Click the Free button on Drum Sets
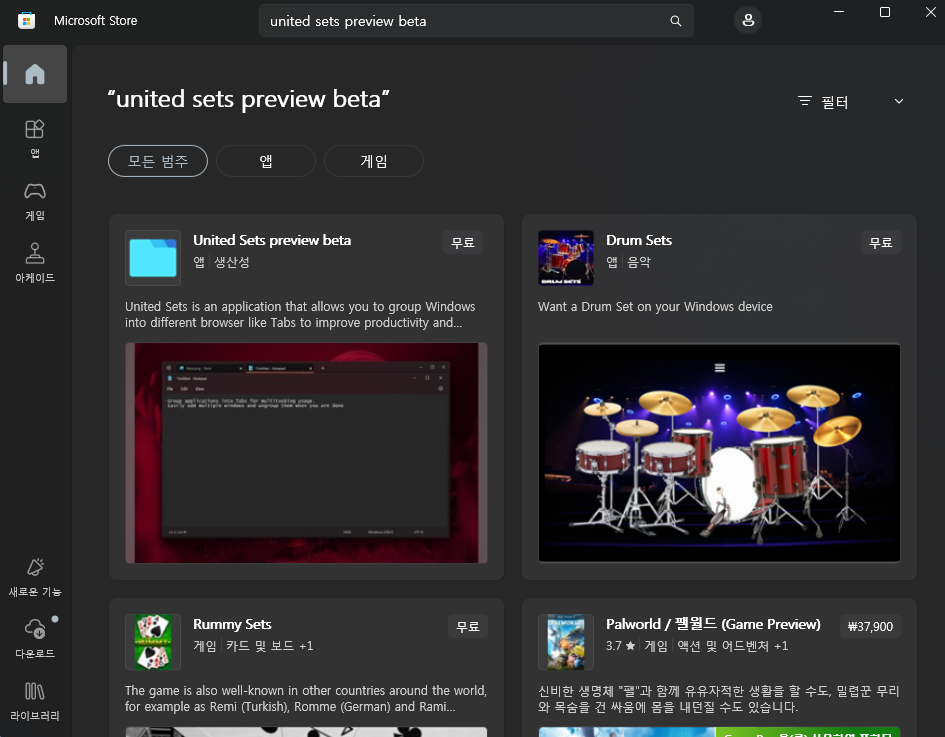945x737 pixels. pyautogui.click(x=881, y=242)
